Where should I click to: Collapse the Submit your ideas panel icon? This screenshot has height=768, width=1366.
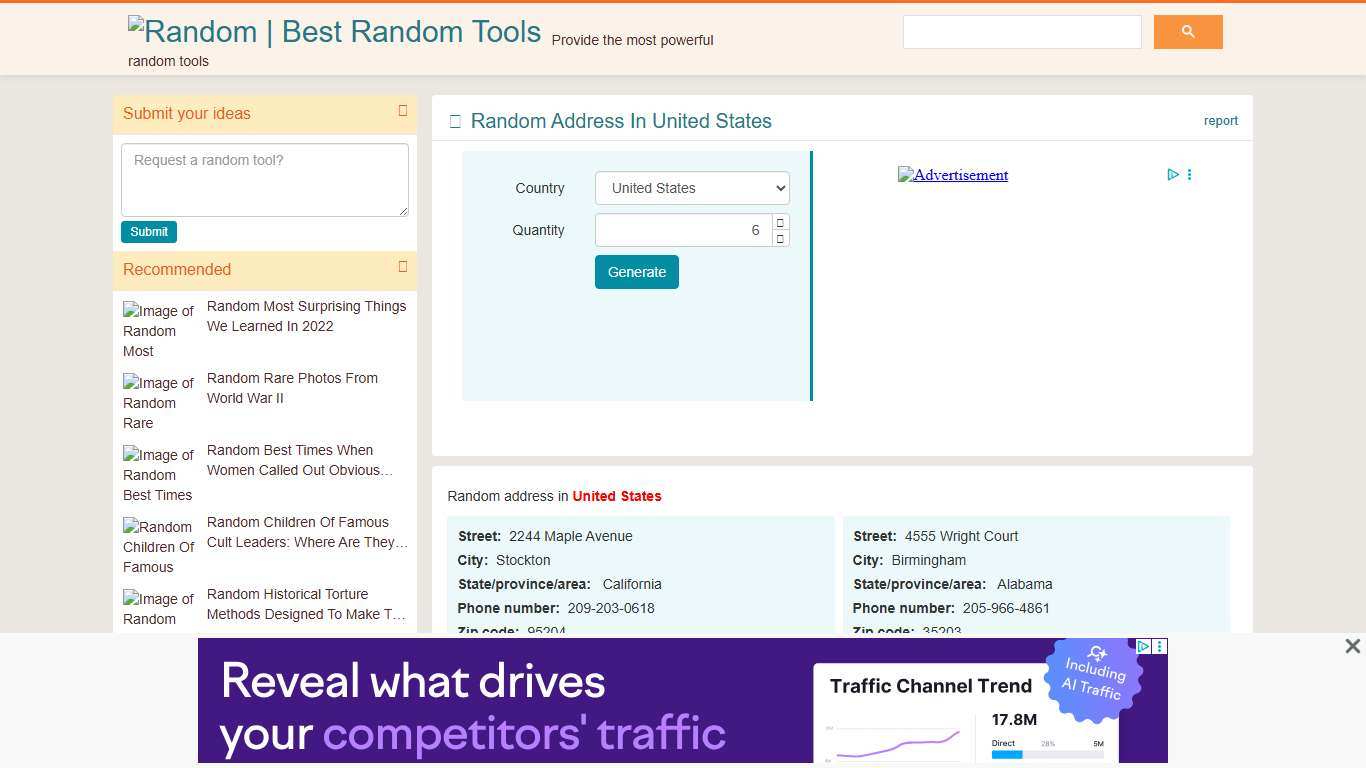(403, 110)
